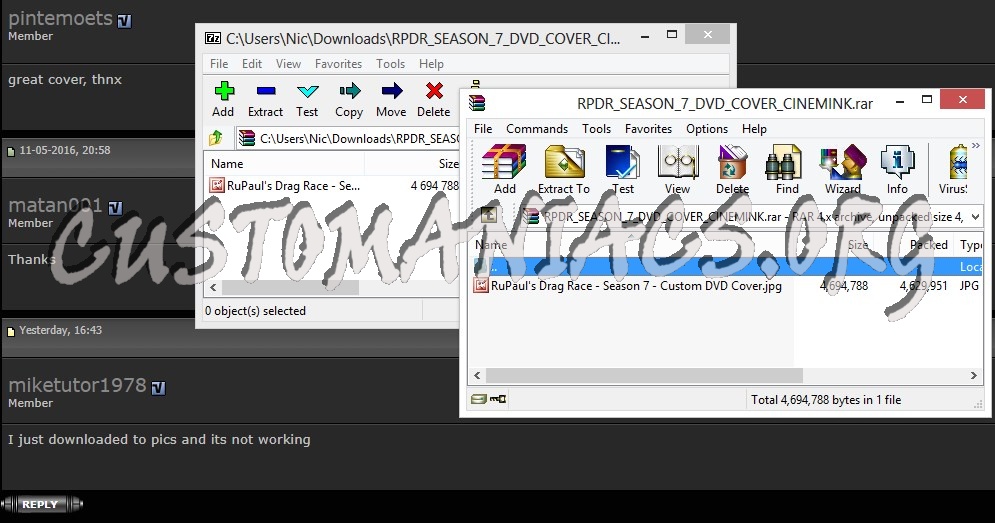Open Help menu in WinRAR window
The height and width of the screenshot is (523, 995).
(754, 129)
